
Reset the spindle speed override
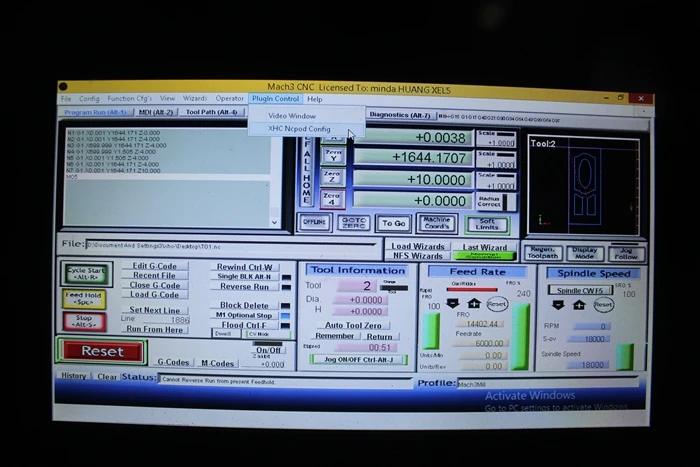(603, 305)
